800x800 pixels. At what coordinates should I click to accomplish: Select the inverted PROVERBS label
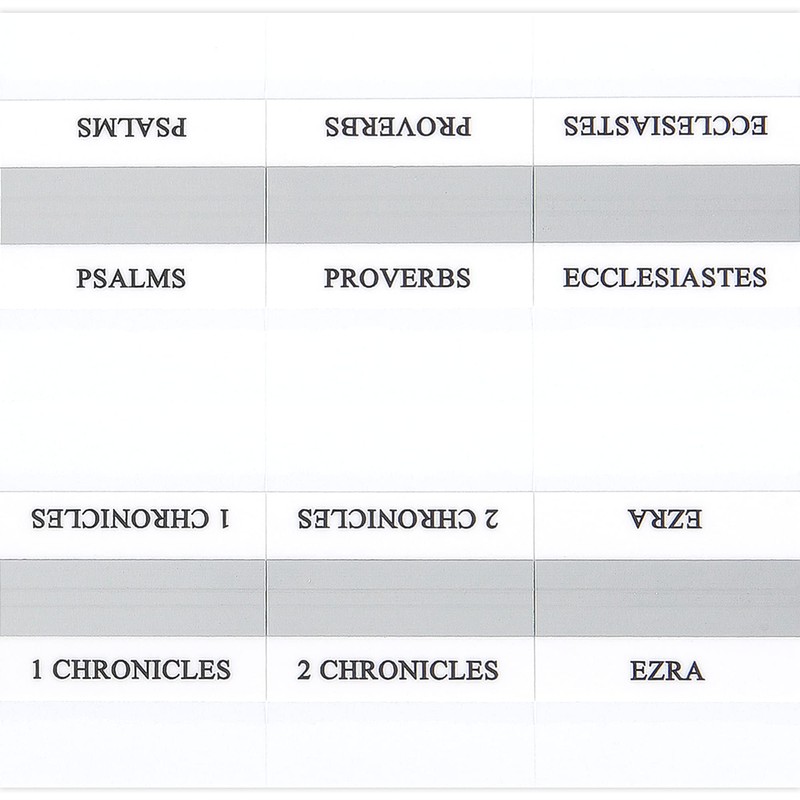click(397, 128)
